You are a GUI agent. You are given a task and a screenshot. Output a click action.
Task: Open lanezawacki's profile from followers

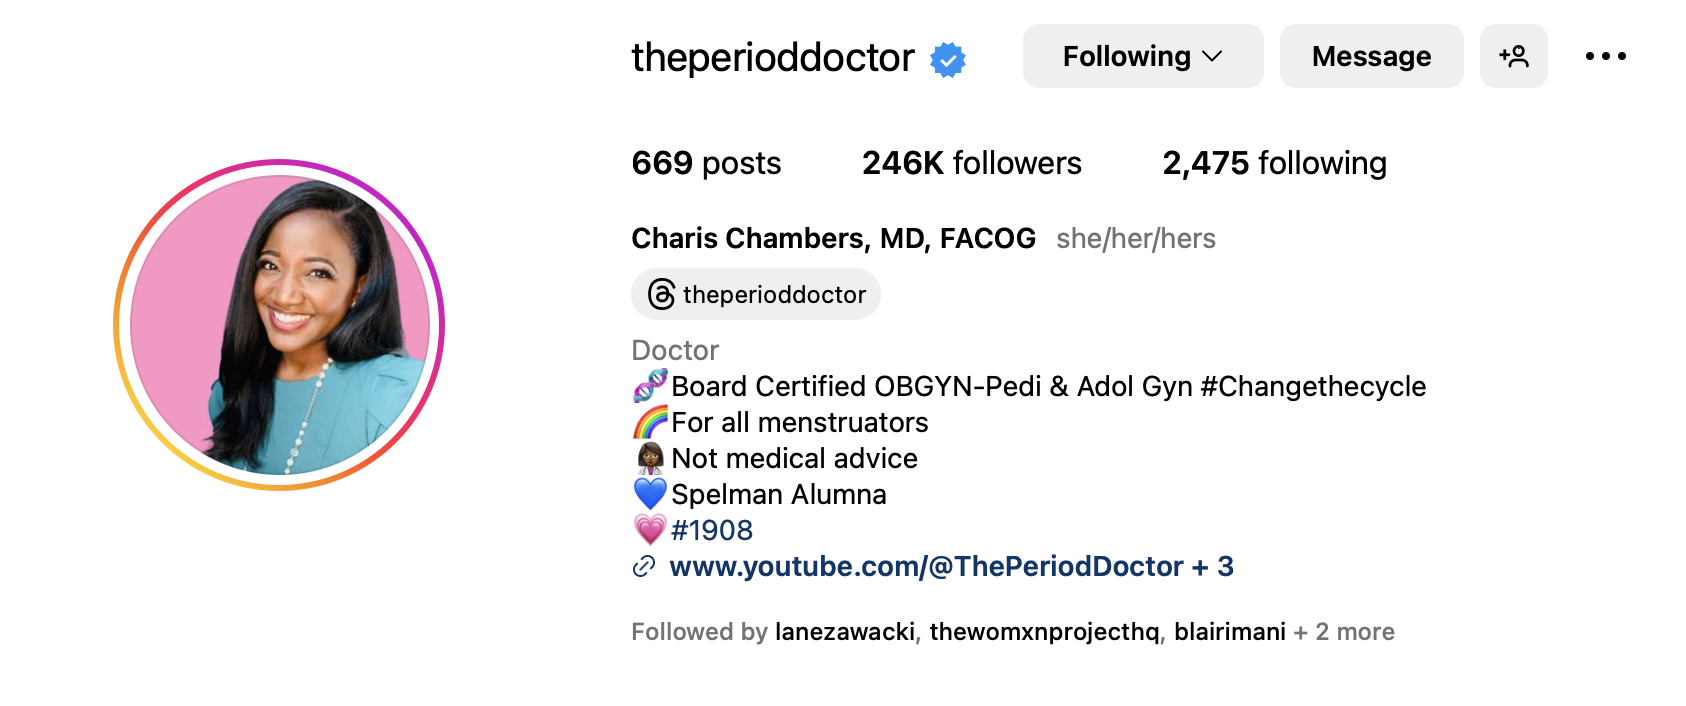[844, 632]
